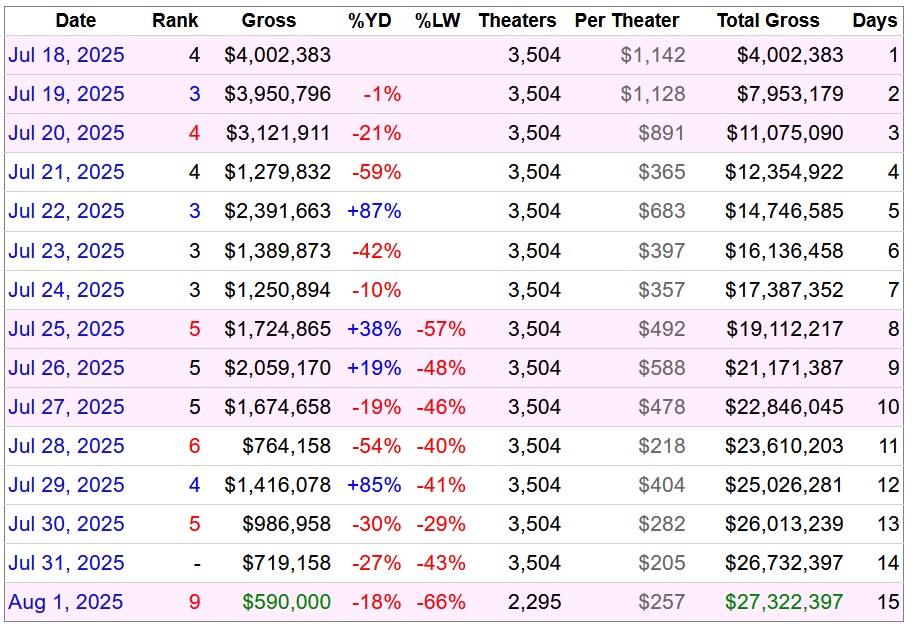Viewport: 914px width, 632px height.
Task: Select the $1,389,873 gross value
Action: pos(277,251)
